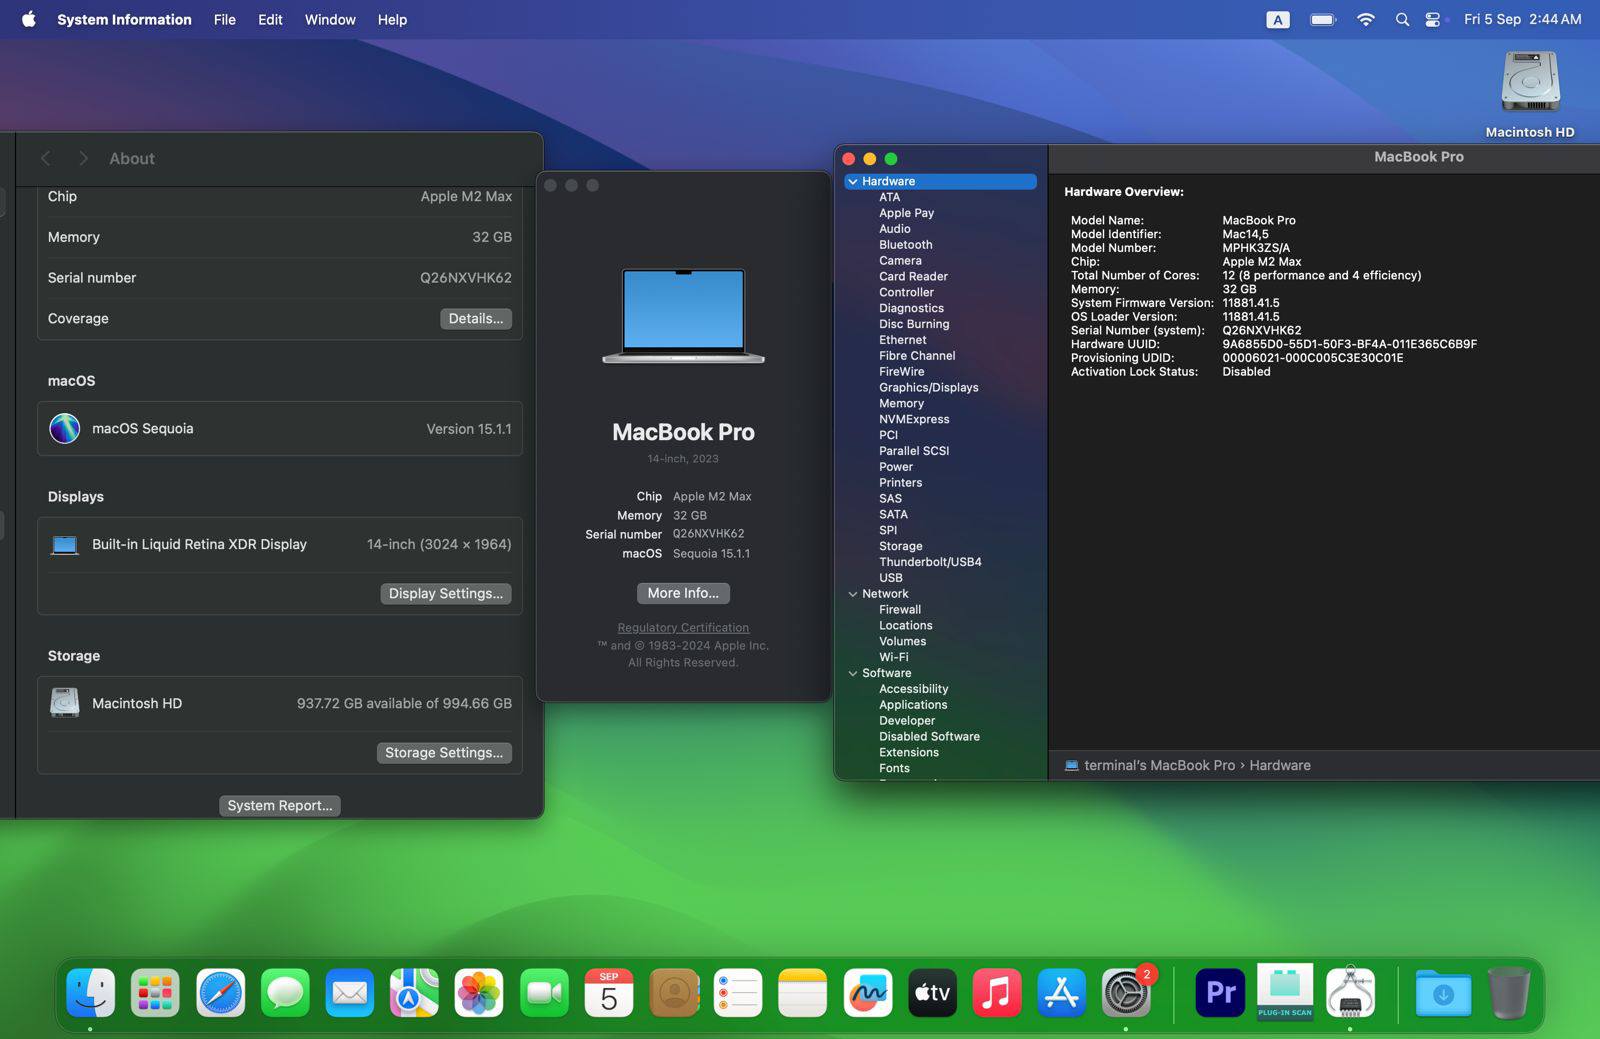
Task: Select Storage in the hardware list
Action: [x=900, y=546]
